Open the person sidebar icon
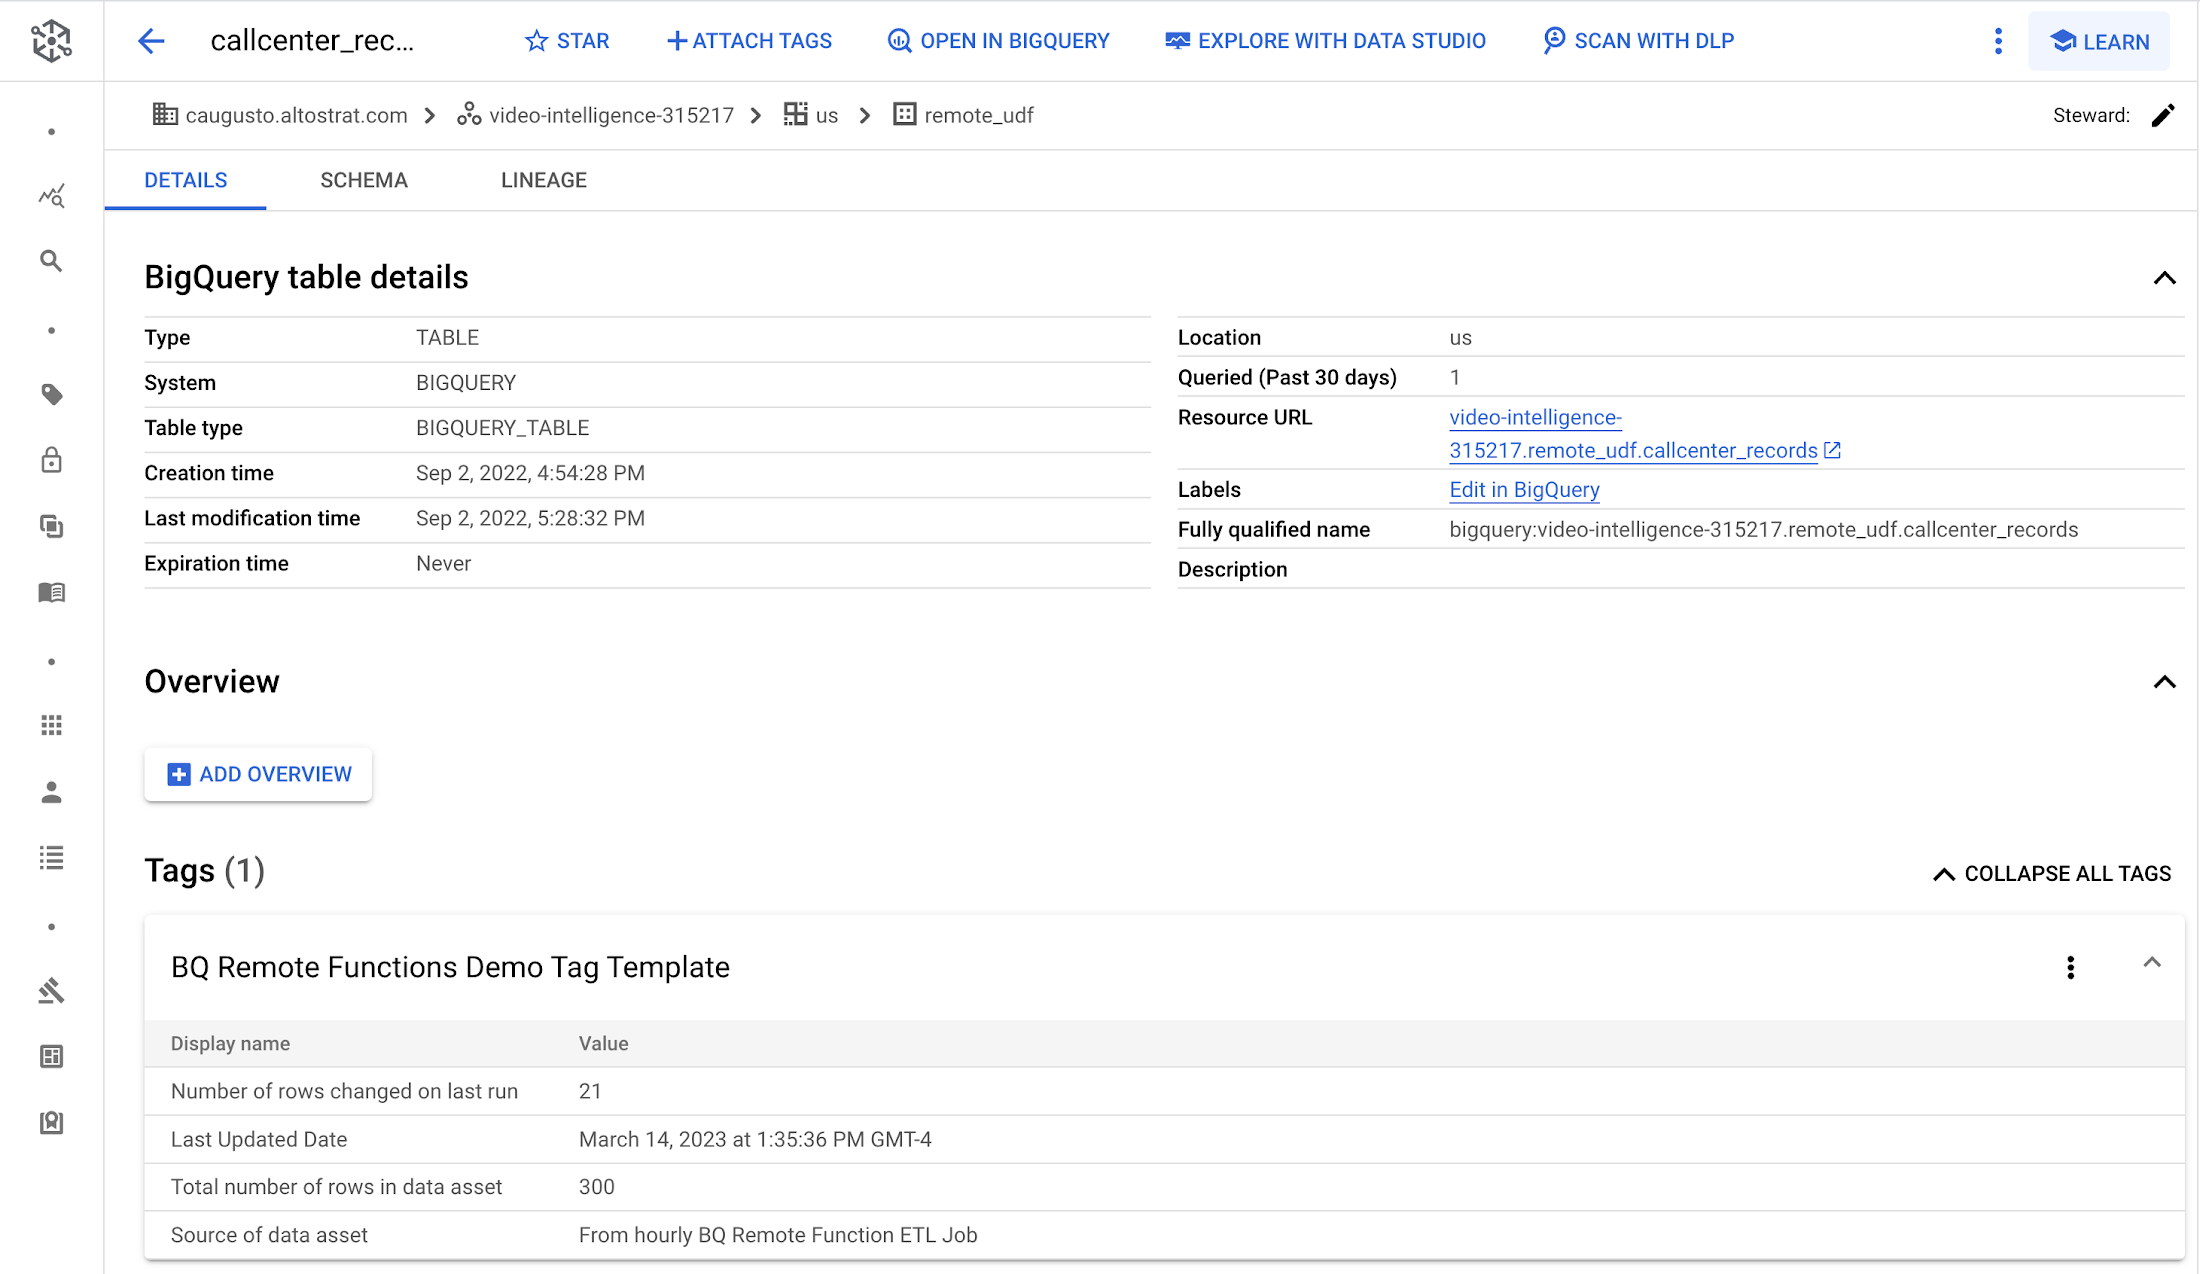Screen dimensions: 2200x1274 coord(52,792)
